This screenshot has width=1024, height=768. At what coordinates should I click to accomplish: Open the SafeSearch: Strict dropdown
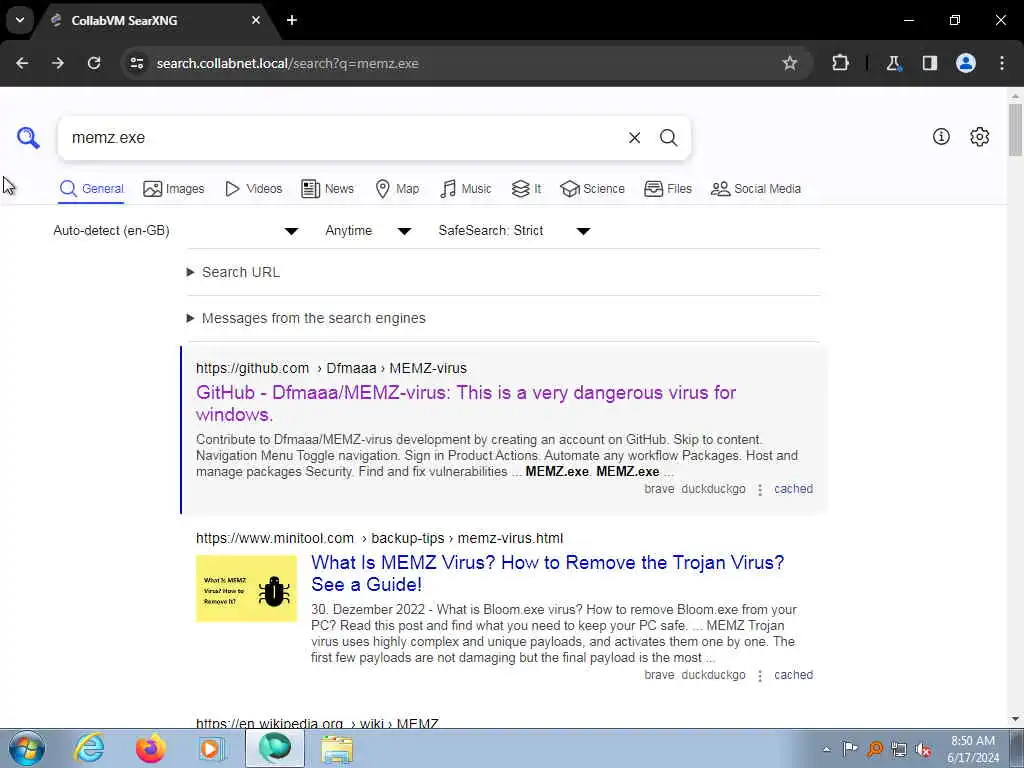[514, 231]
